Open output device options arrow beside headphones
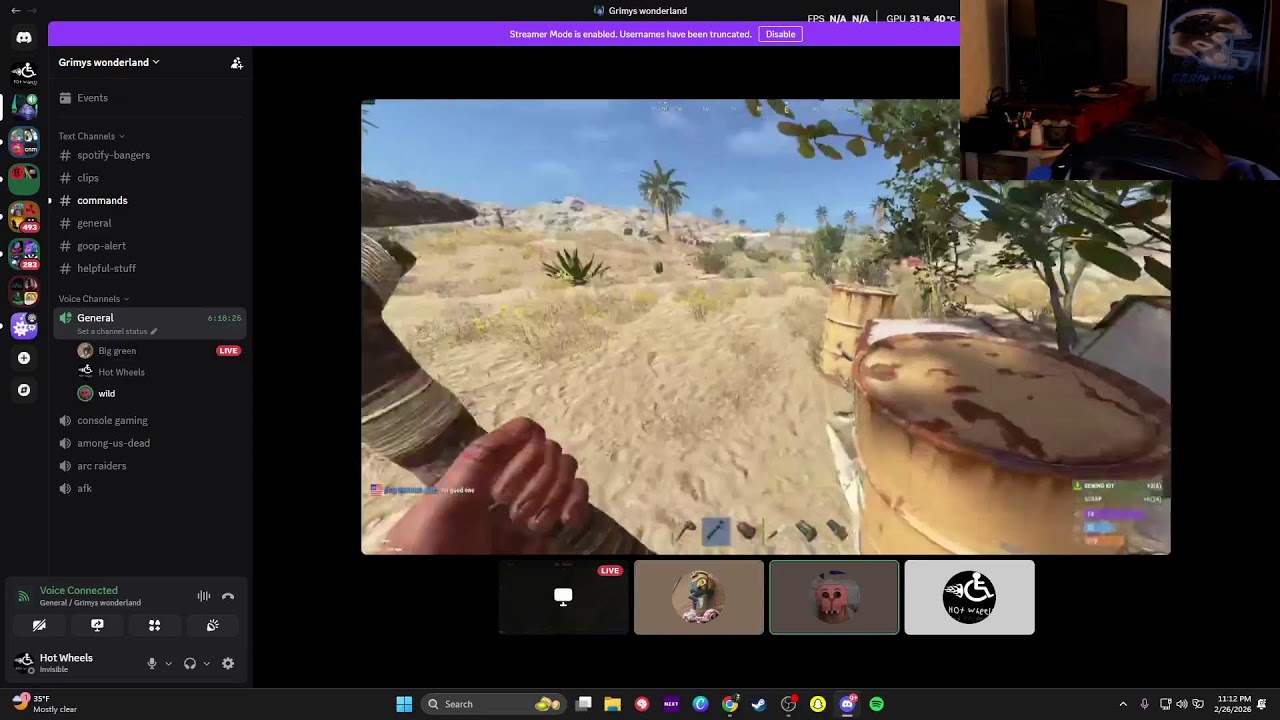Viewport: 1280px width, 720px height. (207, 663)
